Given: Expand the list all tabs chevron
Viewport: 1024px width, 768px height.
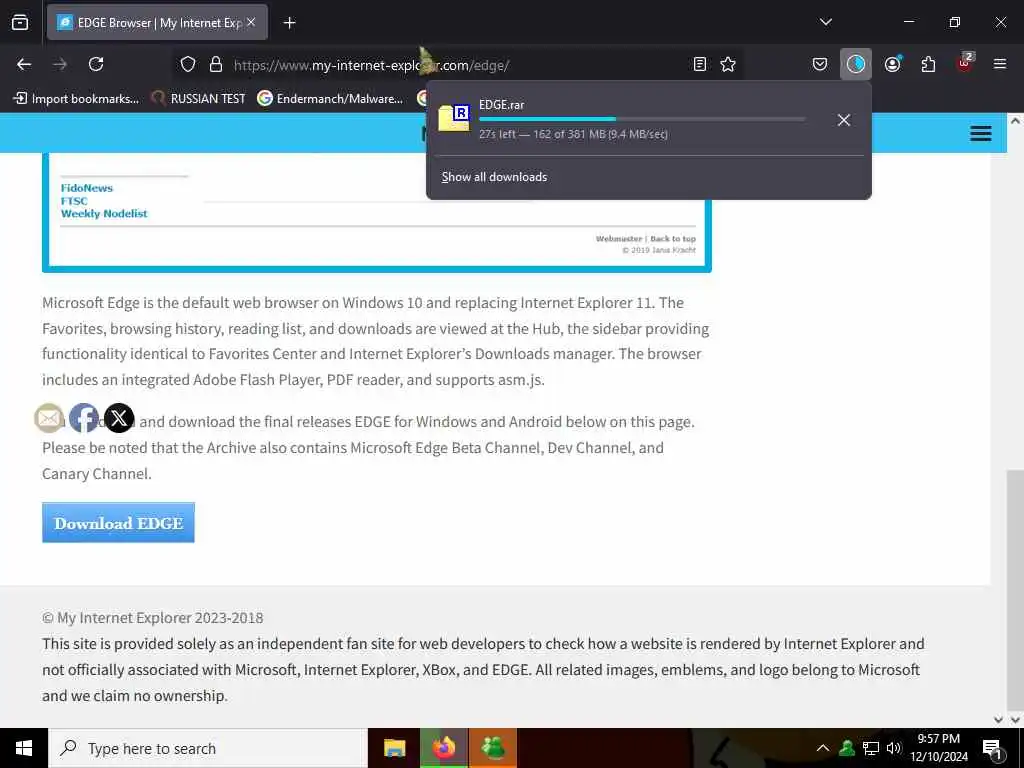Looking at the screenshot, I should click(x=825, y=22).
